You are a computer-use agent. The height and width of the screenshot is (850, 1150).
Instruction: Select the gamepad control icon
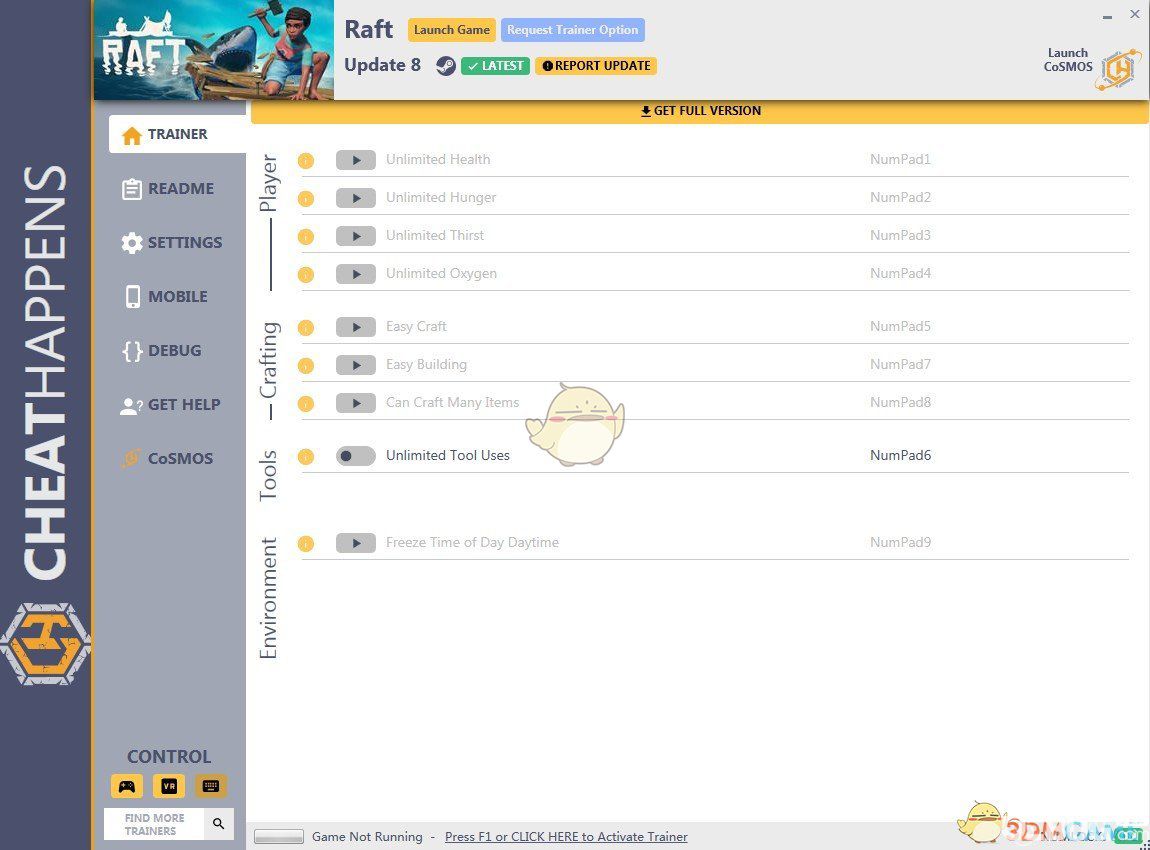[127, 786]
